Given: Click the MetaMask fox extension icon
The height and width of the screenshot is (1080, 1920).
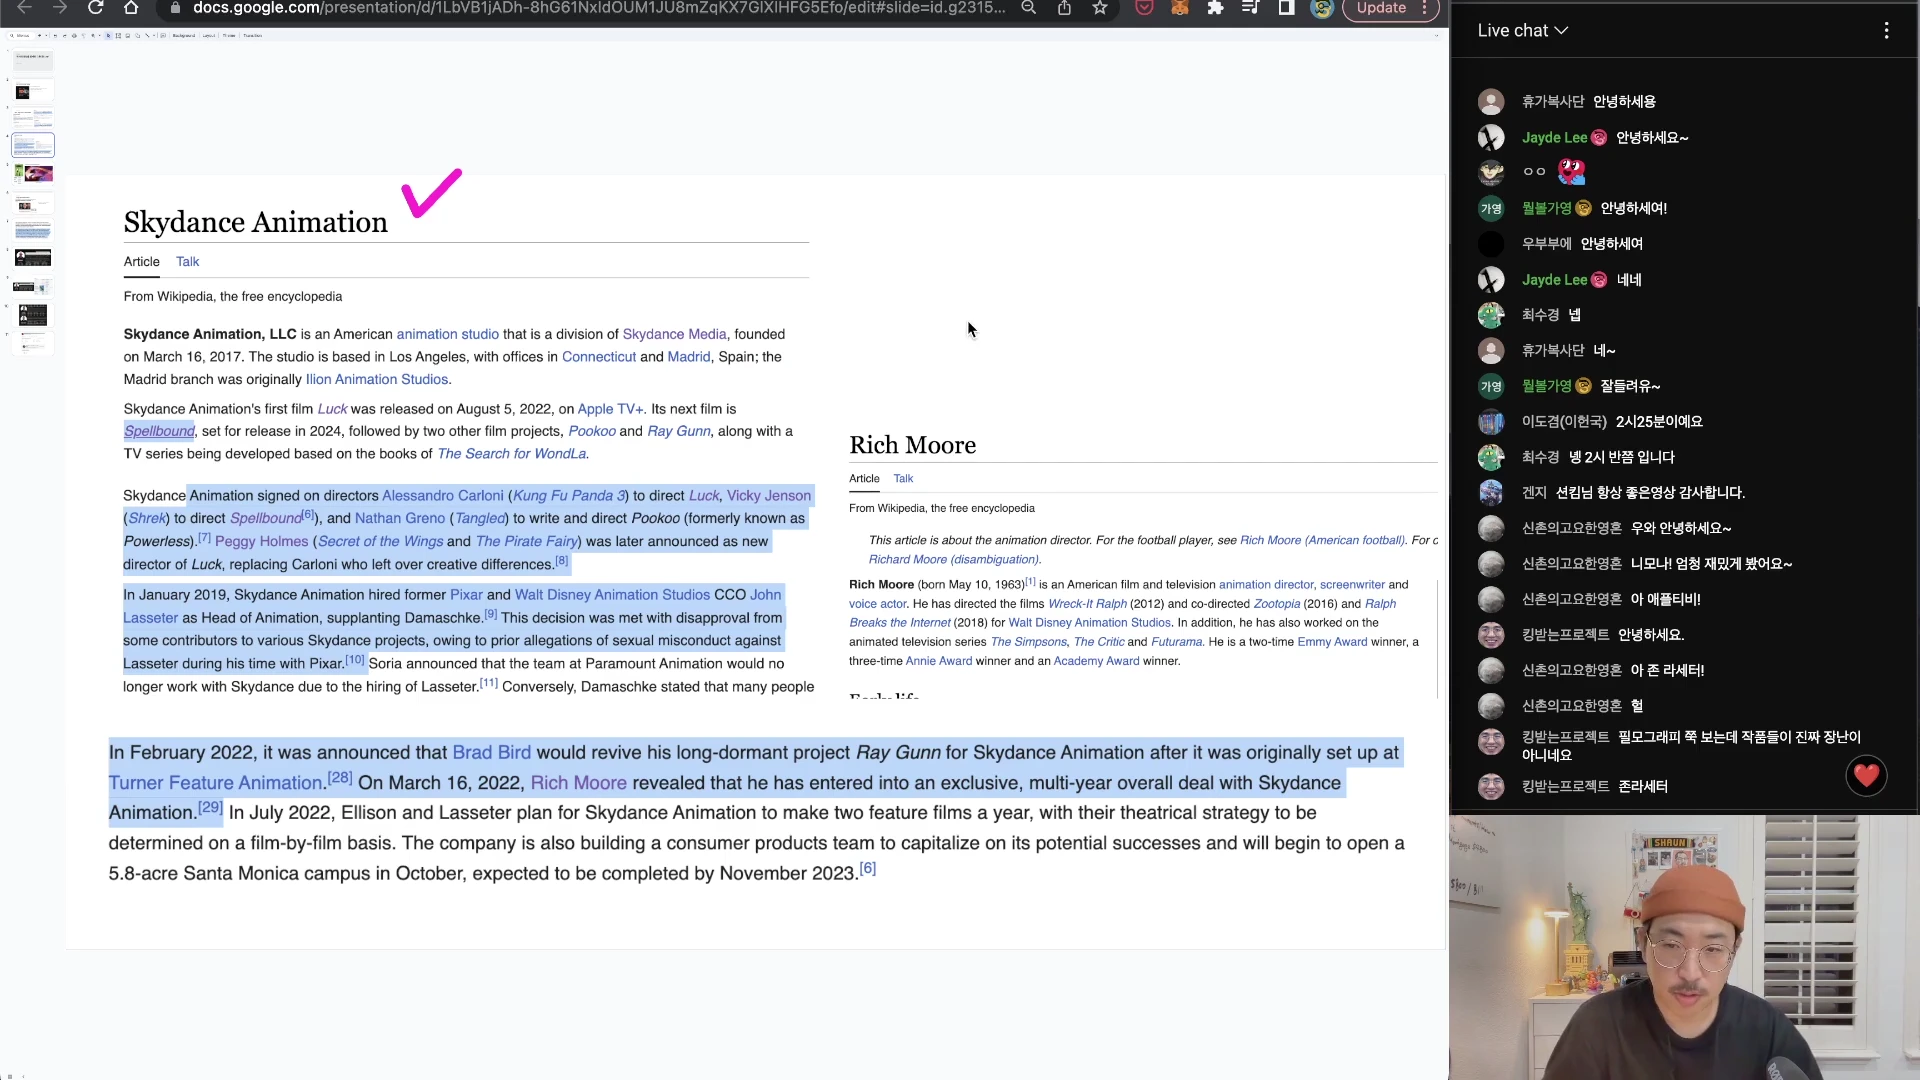Looking at the screenshot, I should [x=1180, y=8].
